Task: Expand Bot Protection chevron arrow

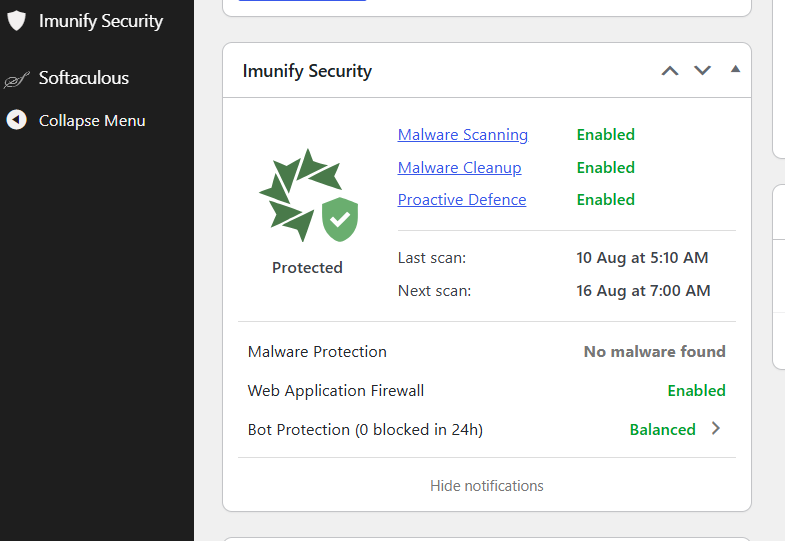Action: coord(716,428)
